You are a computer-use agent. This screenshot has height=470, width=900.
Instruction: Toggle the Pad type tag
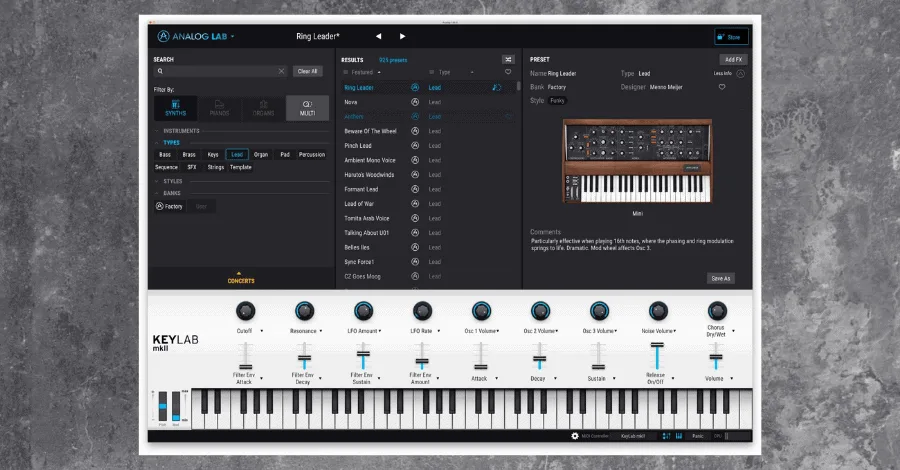[285, 154]
